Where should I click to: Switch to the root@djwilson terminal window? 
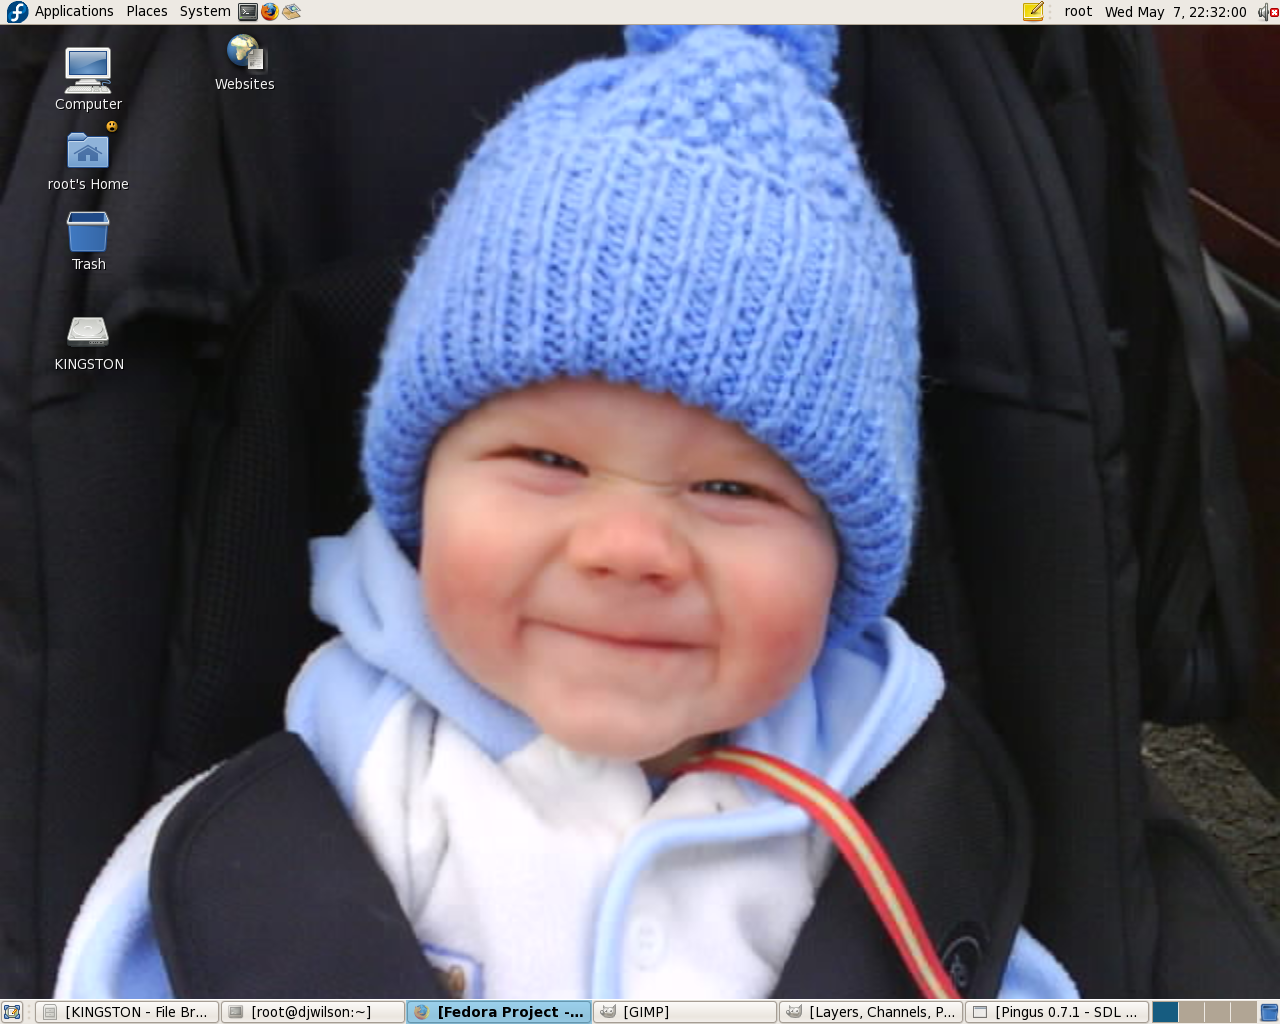tap(313, 1012)
